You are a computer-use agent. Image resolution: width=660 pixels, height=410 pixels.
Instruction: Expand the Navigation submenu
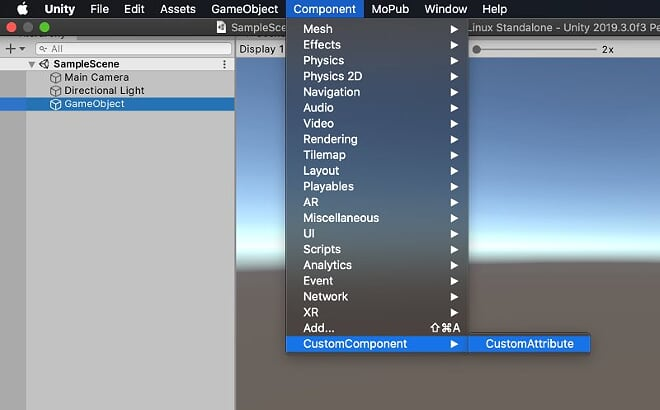point(377,92)
